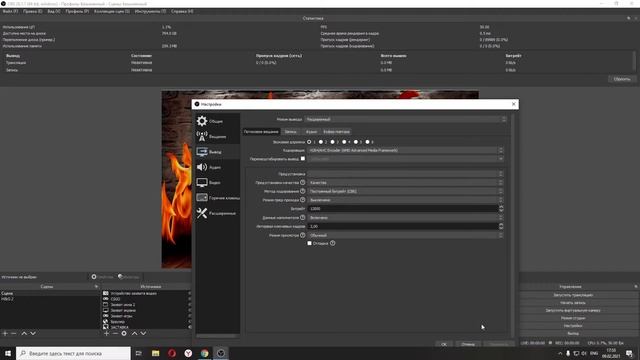This screenshot has width=640, height=360.
Task: Open source properties gear icon
Action: [x=124, y=333]
